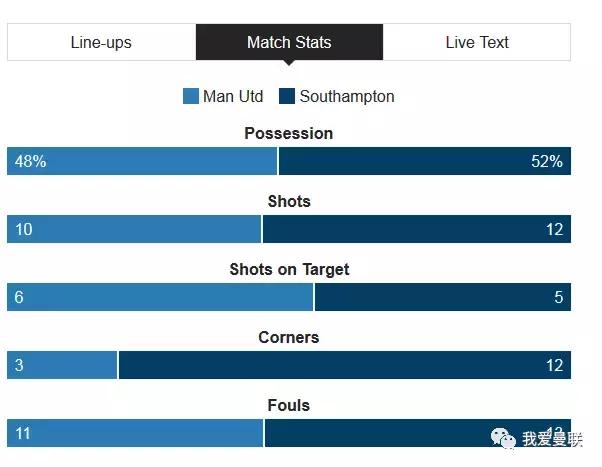Click Man Utd's 48% possession bar
The image size is (602, 467).
coord(142,161)
